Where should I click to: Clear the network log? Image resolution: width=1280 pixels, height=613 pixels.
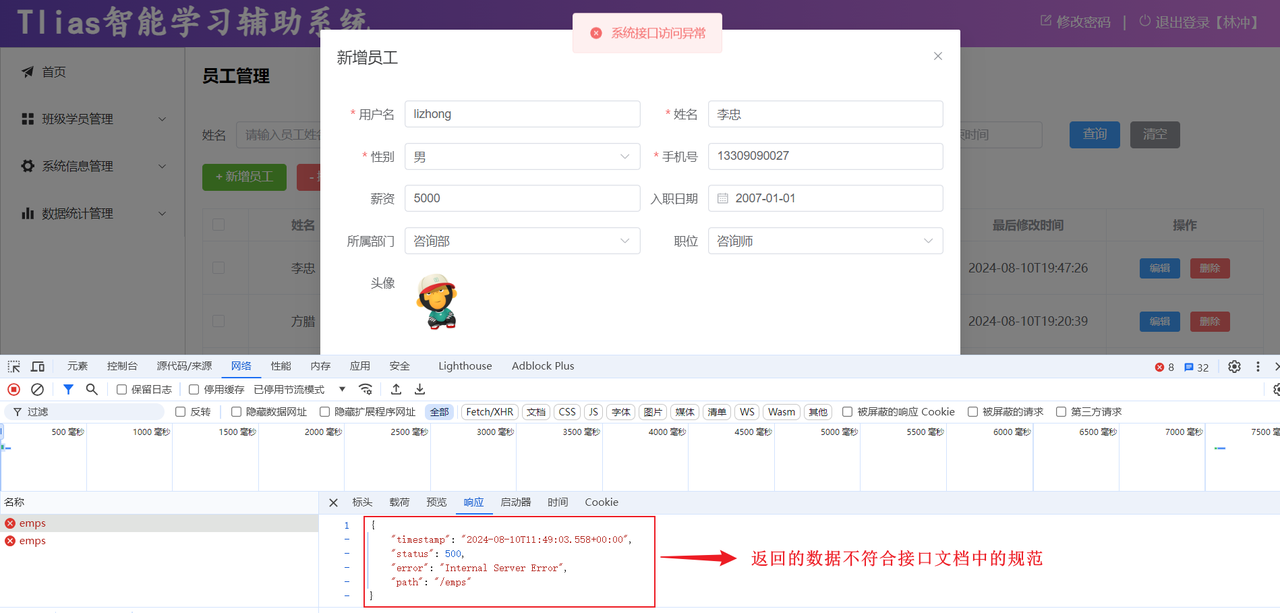(x=37, y=389)
